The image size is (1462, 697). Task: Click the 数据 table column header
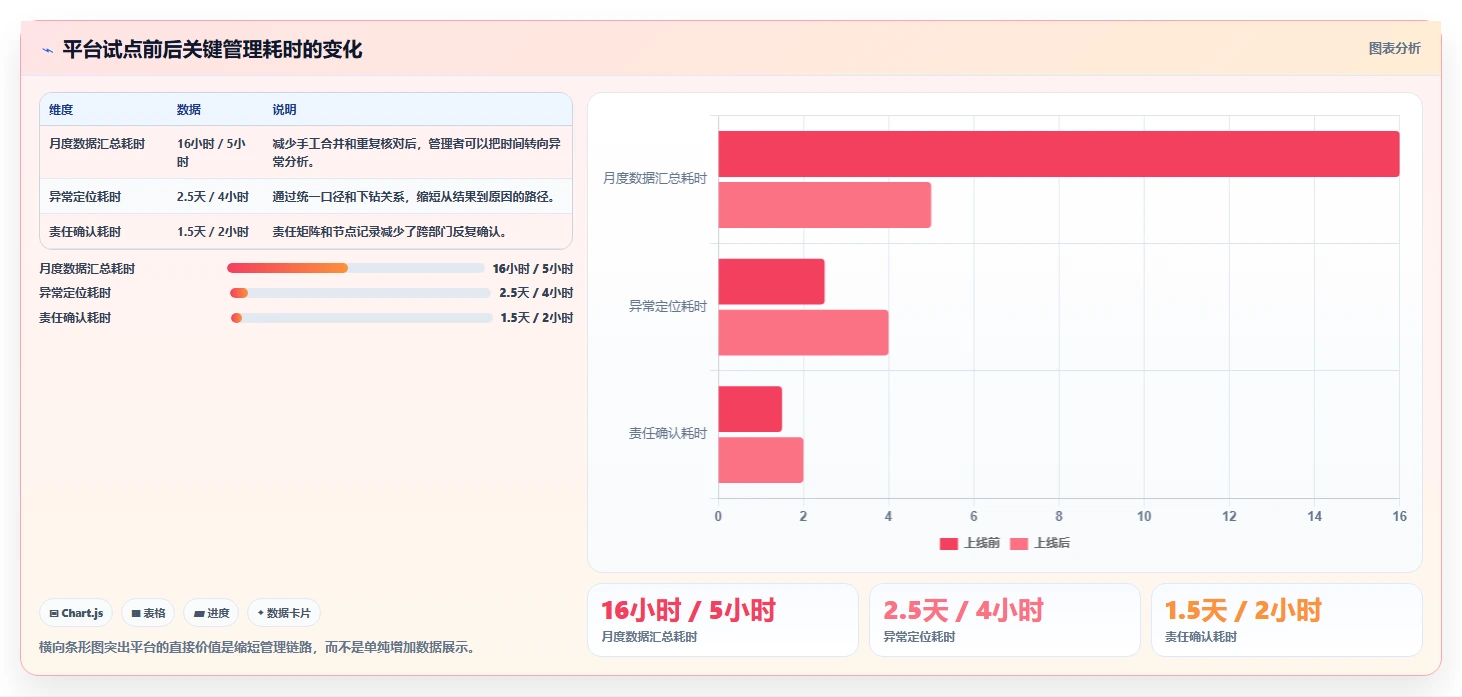189,110
